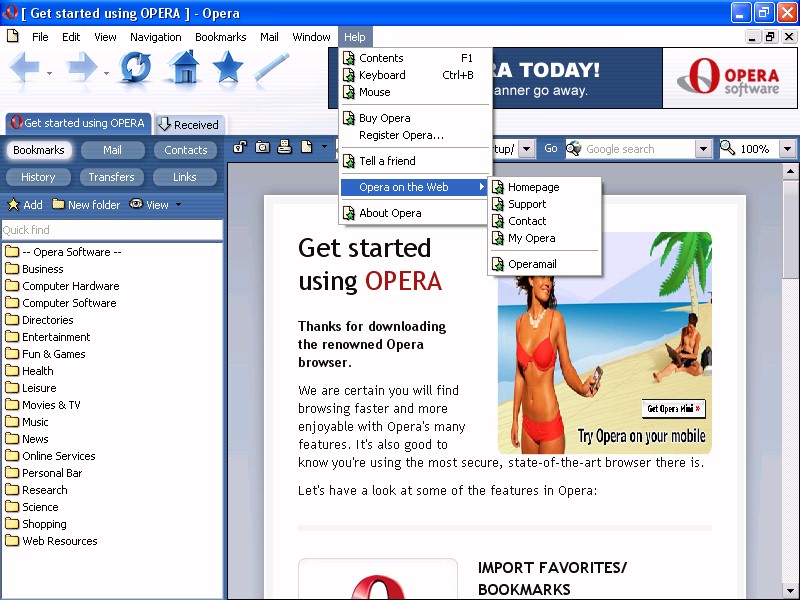Open the zoom percentage dropdown
This screenshot has height=600, width=800.
(x=787, y=149)
